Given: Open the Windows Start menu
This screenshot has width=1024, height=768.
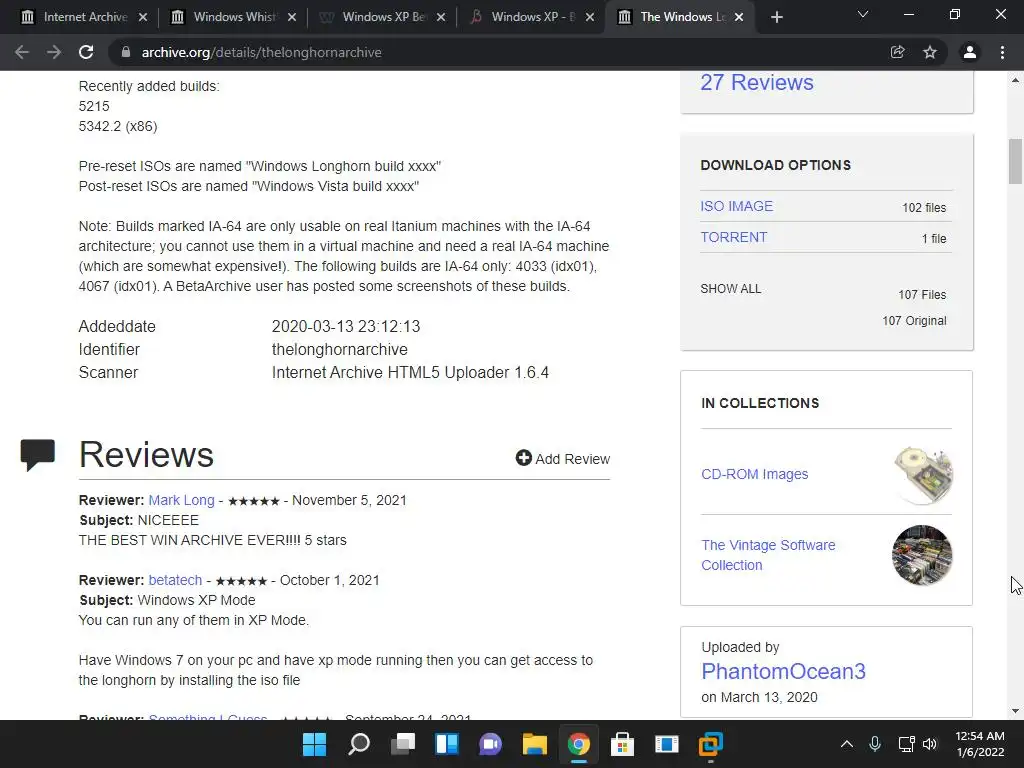Looking at the screenshot, I should (x=314, y=744).
